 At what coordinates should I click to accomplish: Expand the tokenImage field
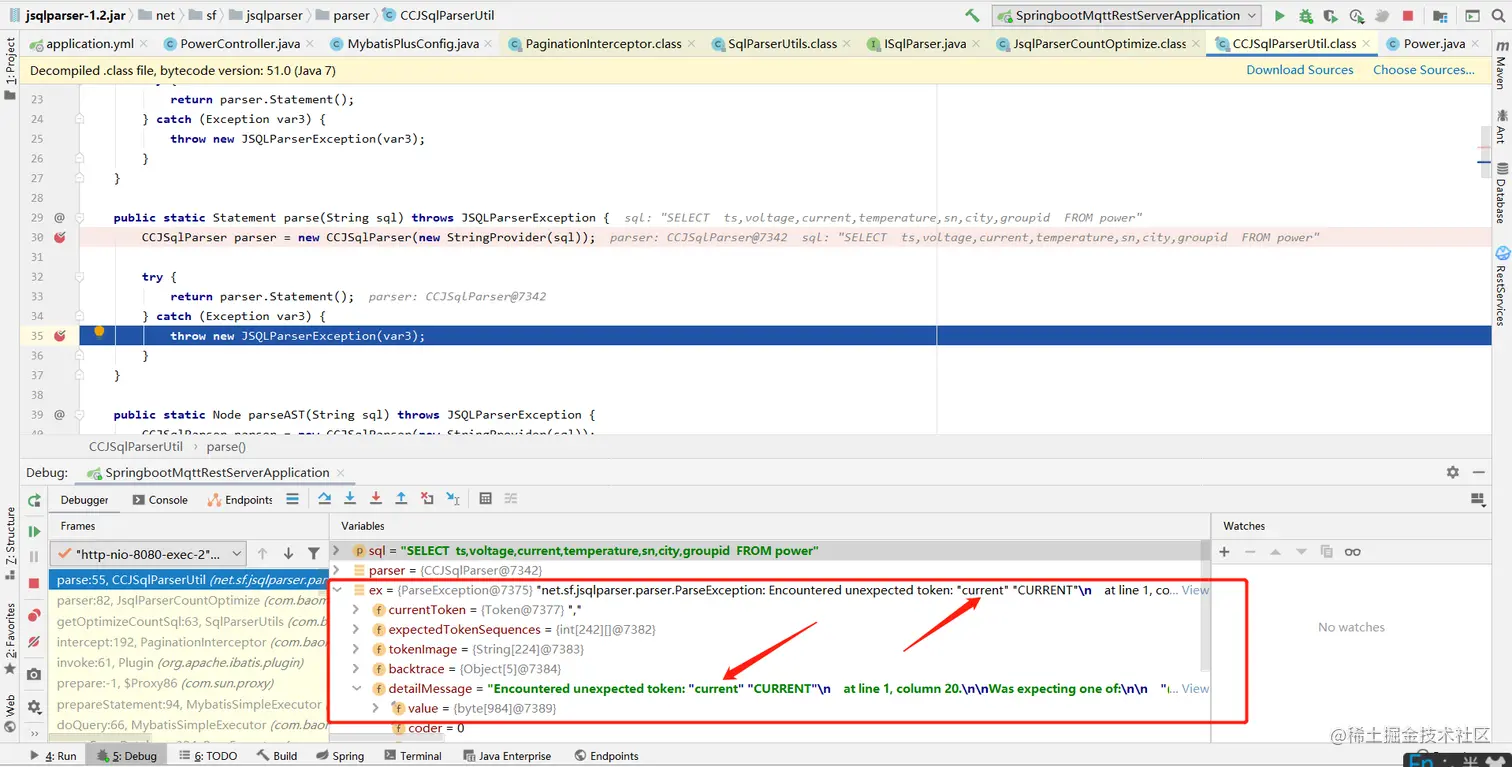356,649
